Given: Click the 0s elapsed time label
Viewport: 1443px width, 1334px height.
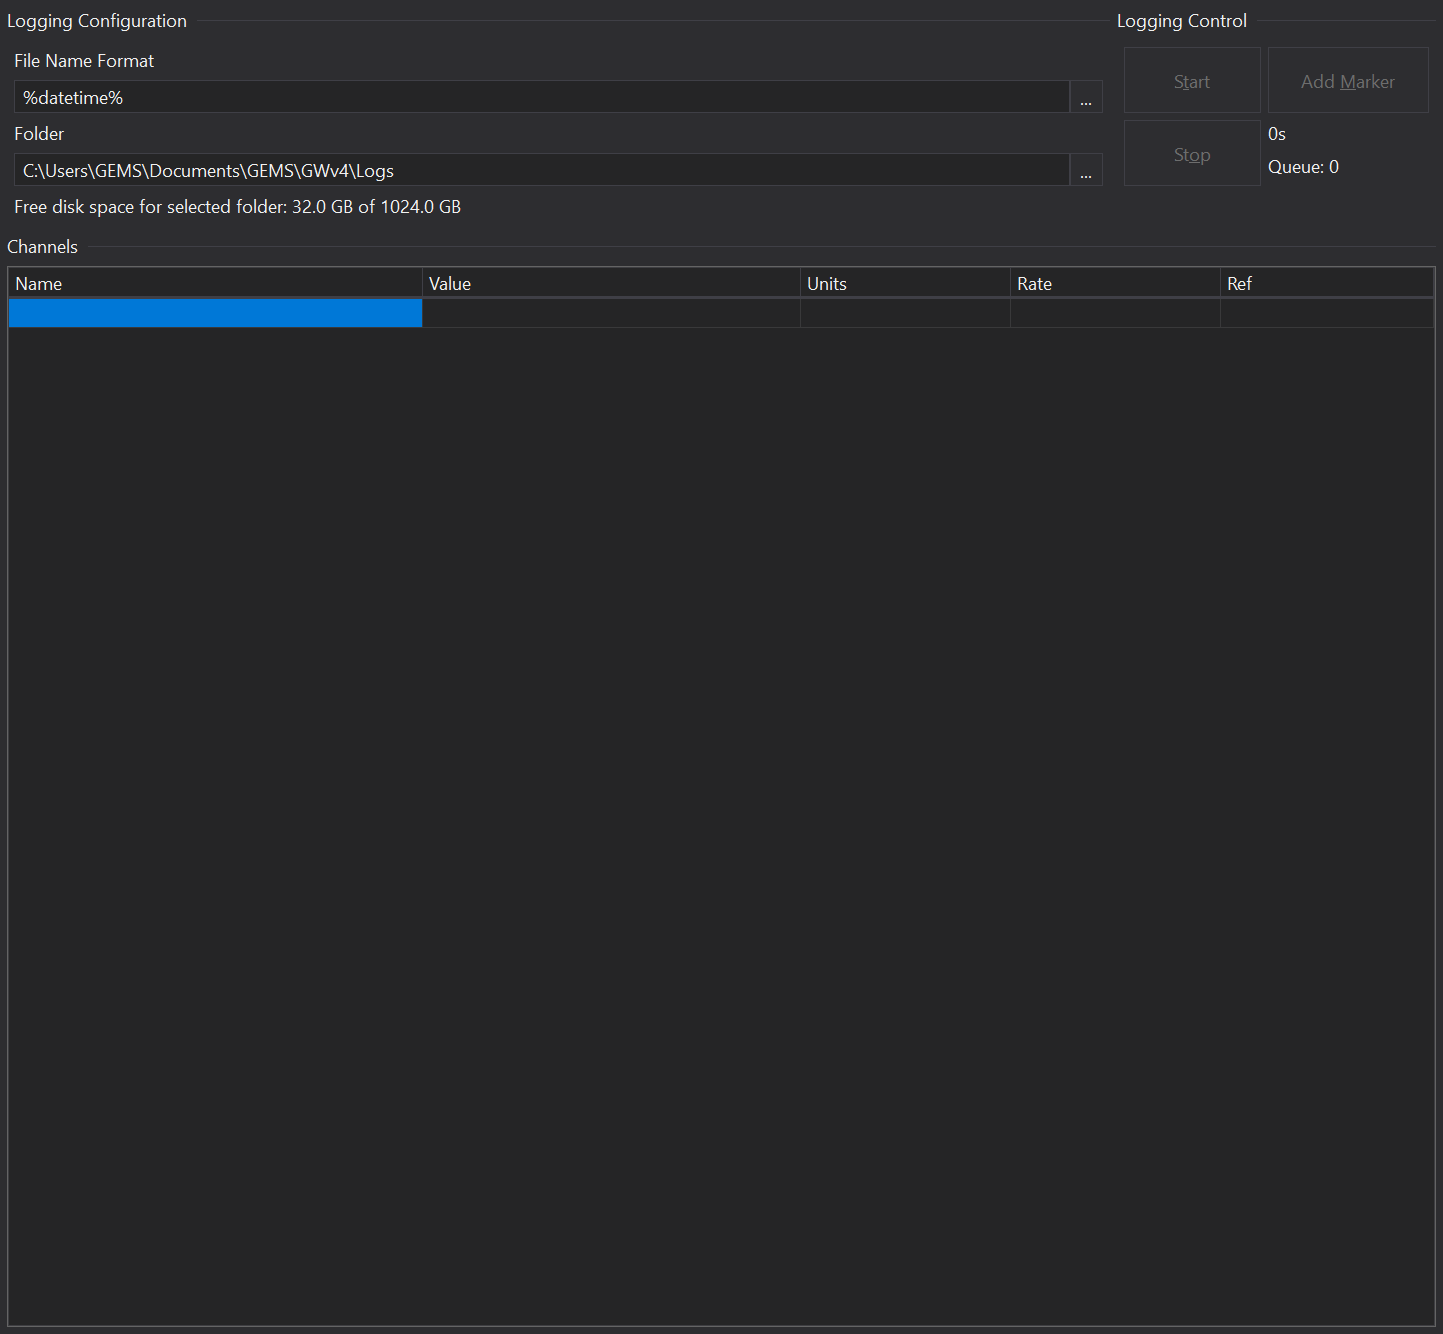Looking at the screenshot, I should click(x=1277, y=134).
